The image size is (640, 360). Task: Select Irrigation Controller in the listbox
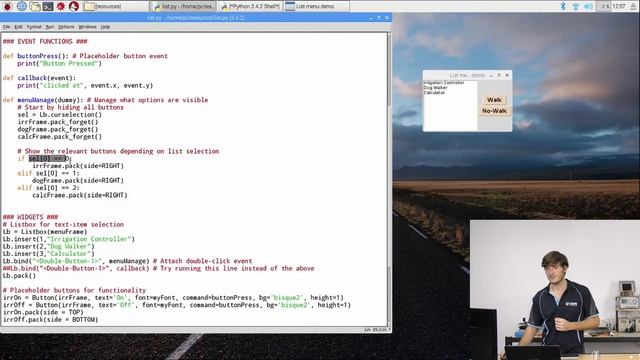[444, 83]
